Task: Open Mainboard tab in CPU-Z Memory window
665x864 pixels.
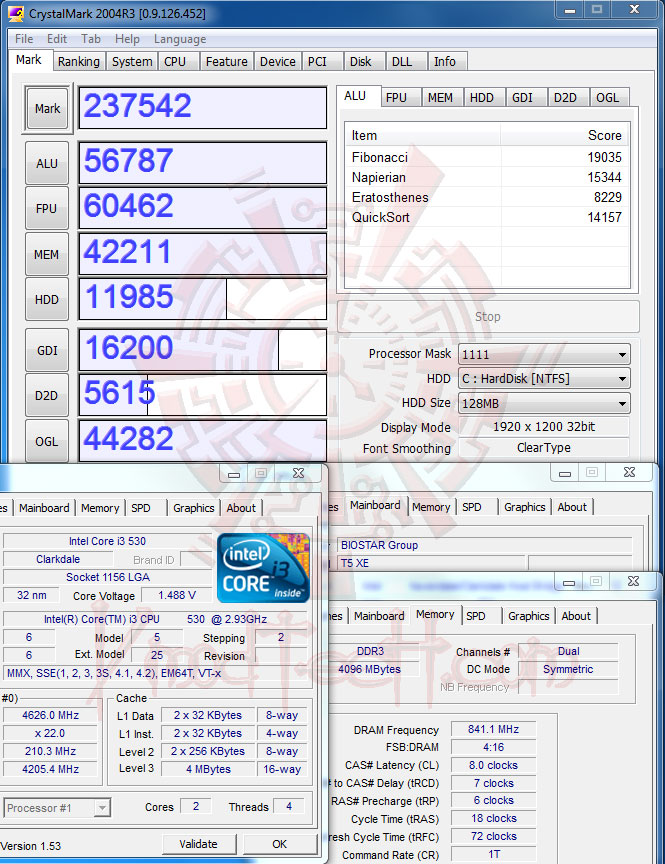Action: 379,615
